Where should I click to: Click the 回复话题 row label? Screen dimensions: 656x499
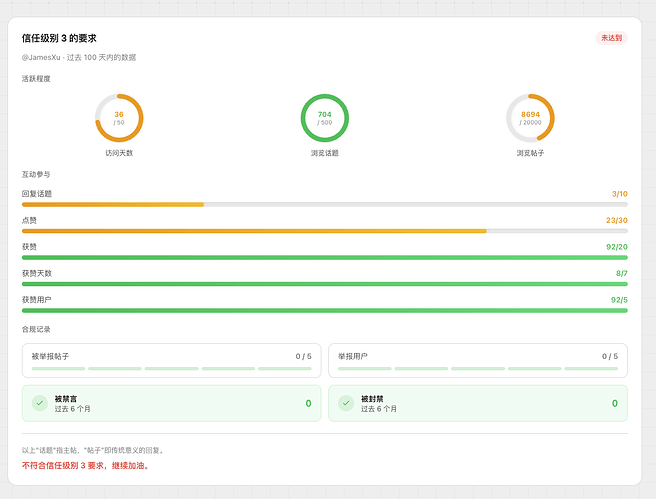(37, 194)
